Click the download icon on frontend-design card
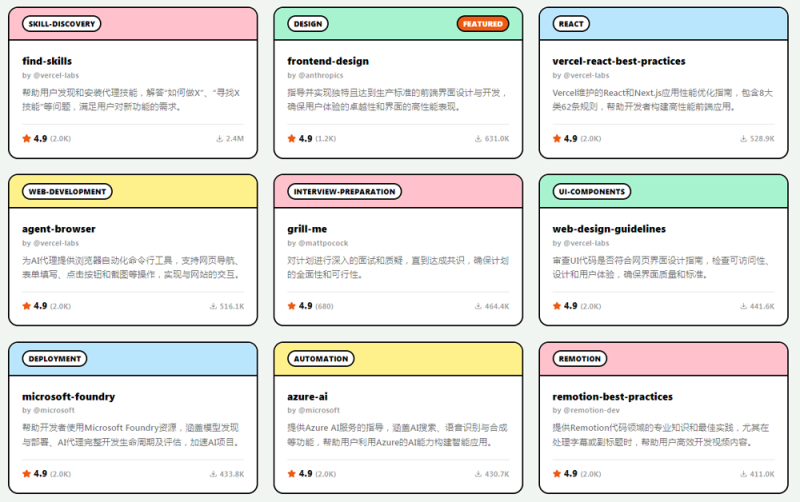Image resolution: width=800 pixels, height=502 pixels. [478, 138]
